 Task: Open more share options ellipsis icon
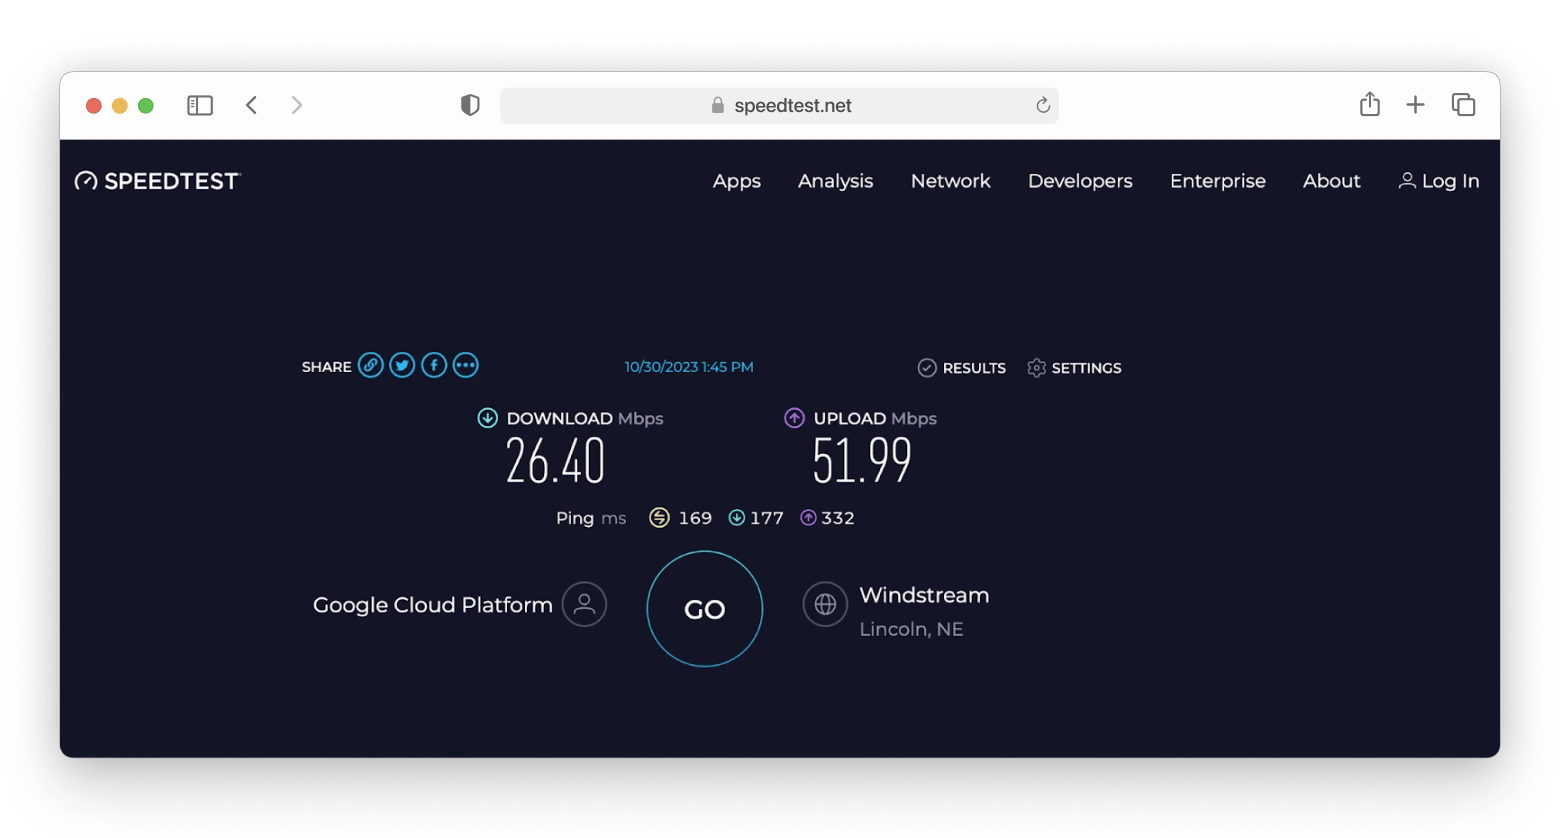[x=466, y=366]
